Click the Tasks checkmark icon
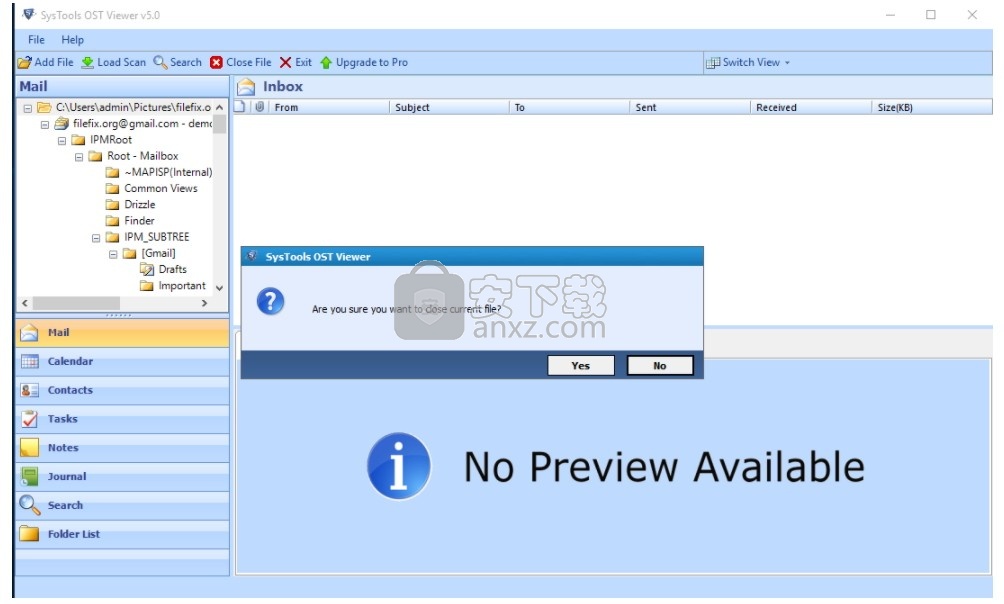 (x=29, y=419)
